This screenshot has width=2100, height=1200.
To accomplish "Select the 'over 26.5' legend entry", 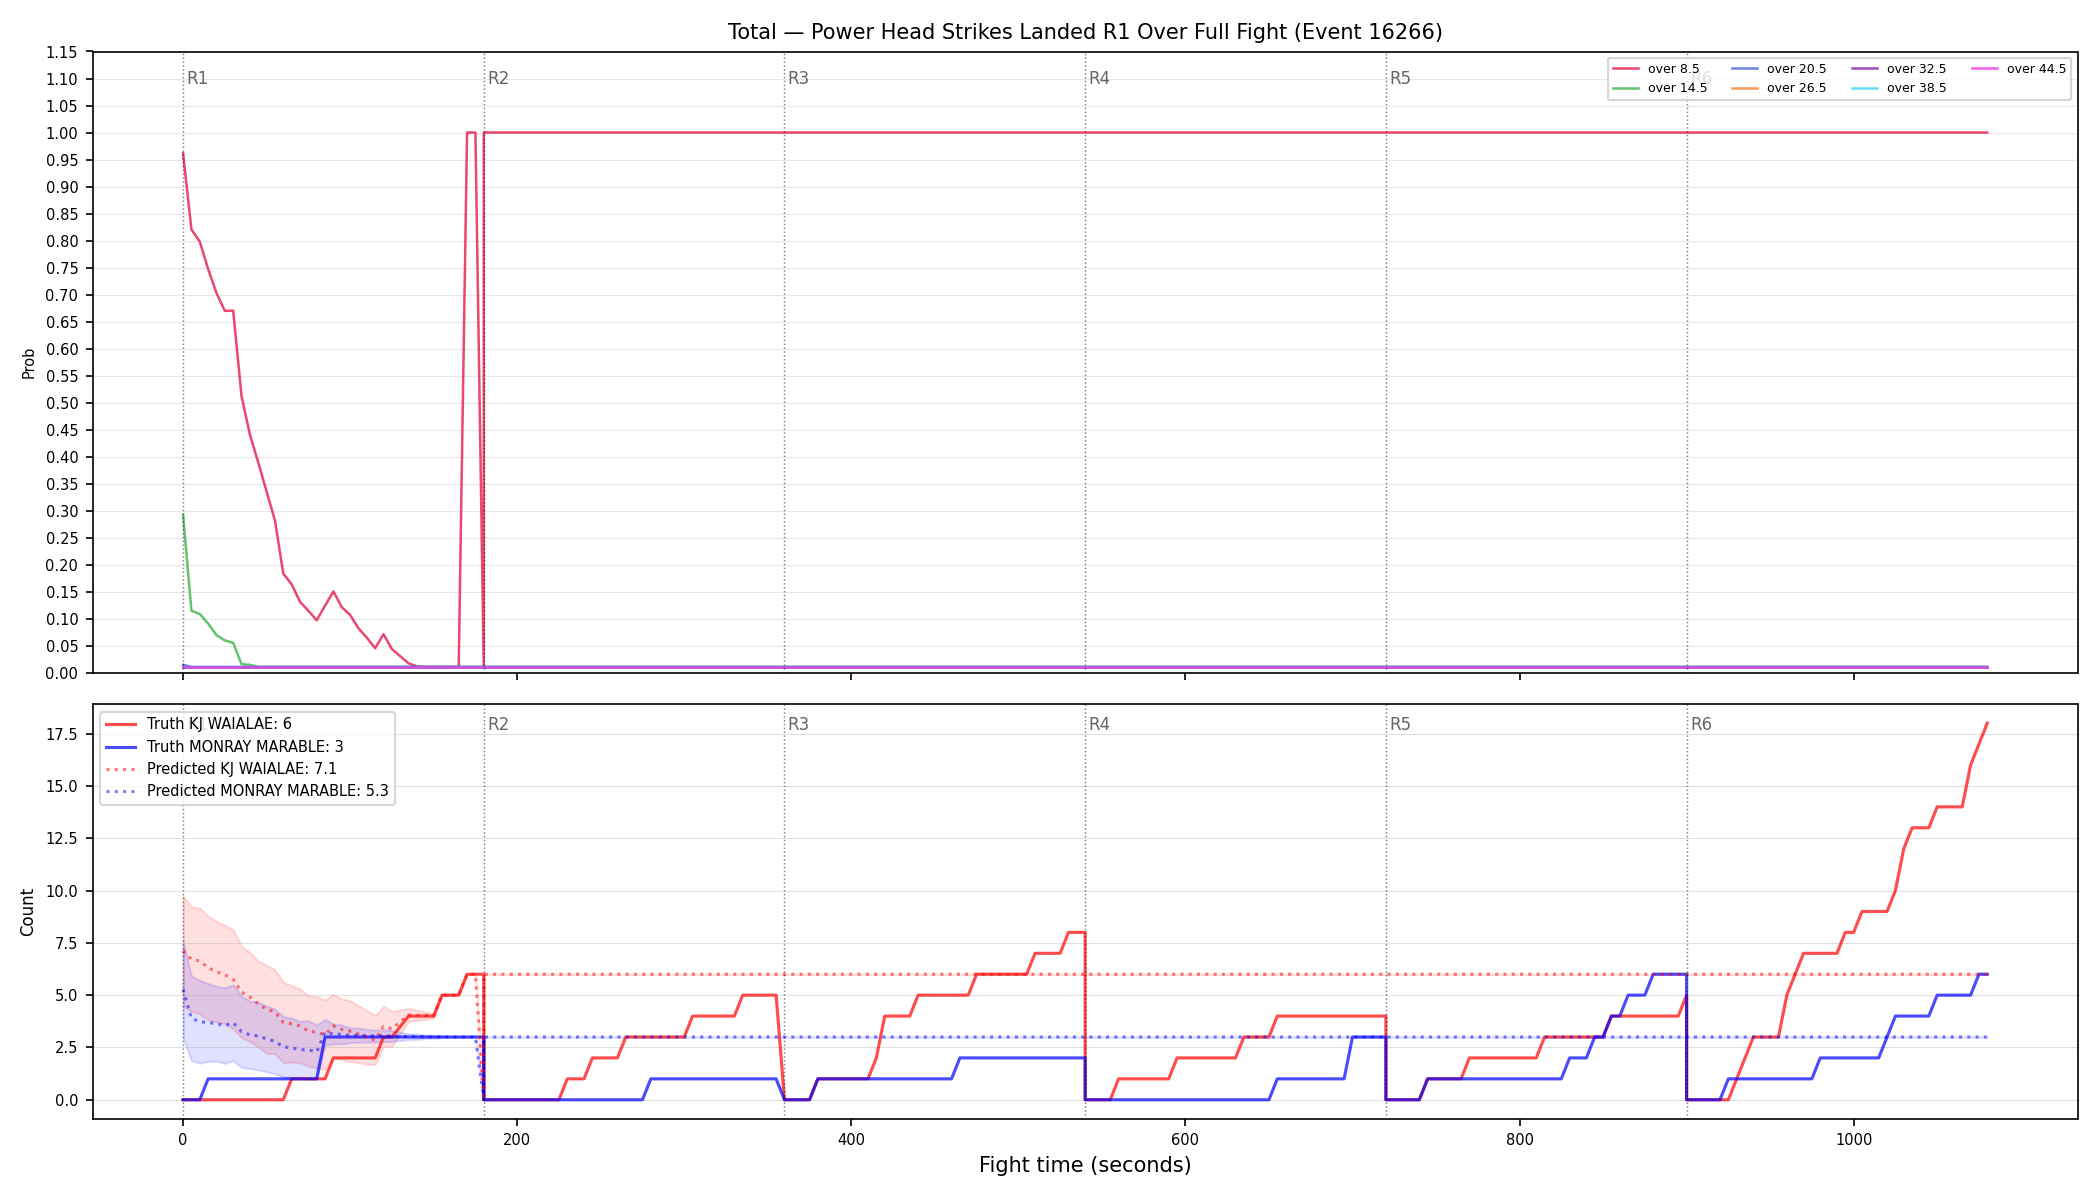I will 1779,88.
